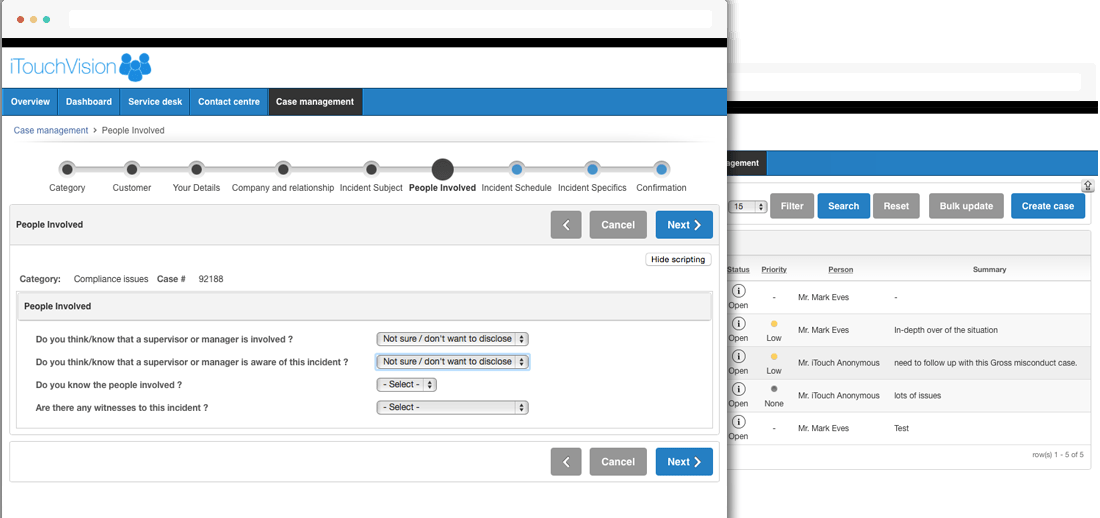Click grey None priority dot in 'lots of issues' row
1100x518 pixels.
pyautogui.click(x=774, y=389)
